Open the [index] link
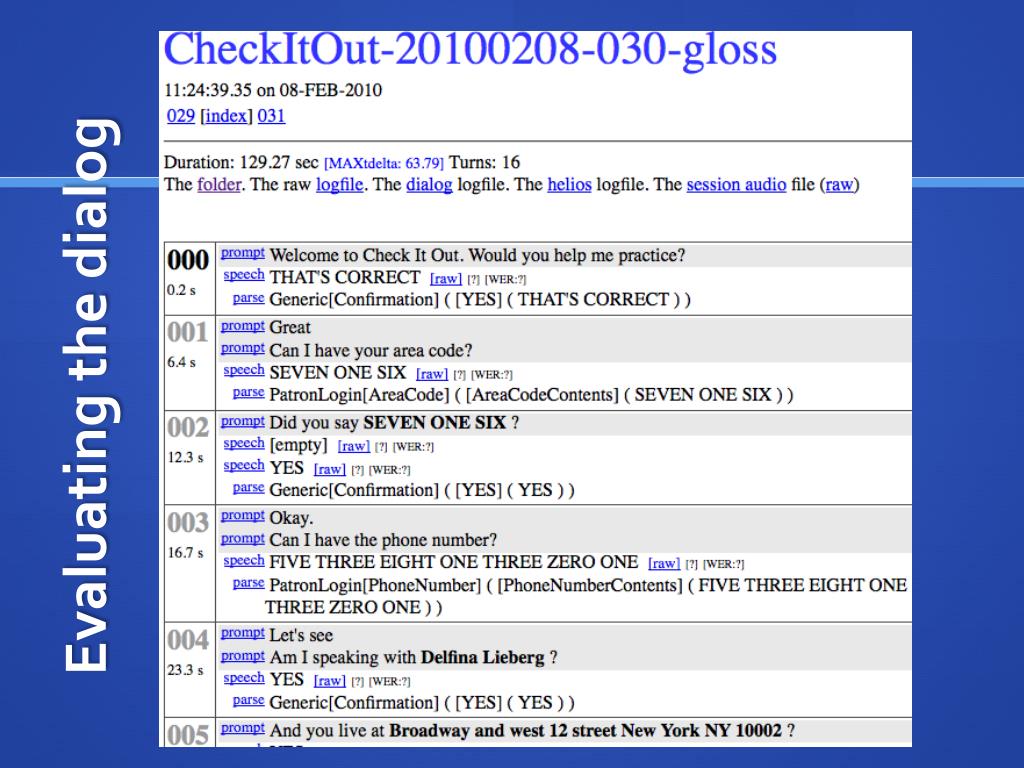This screenshot has width=1024, height=768. (226, 116)
